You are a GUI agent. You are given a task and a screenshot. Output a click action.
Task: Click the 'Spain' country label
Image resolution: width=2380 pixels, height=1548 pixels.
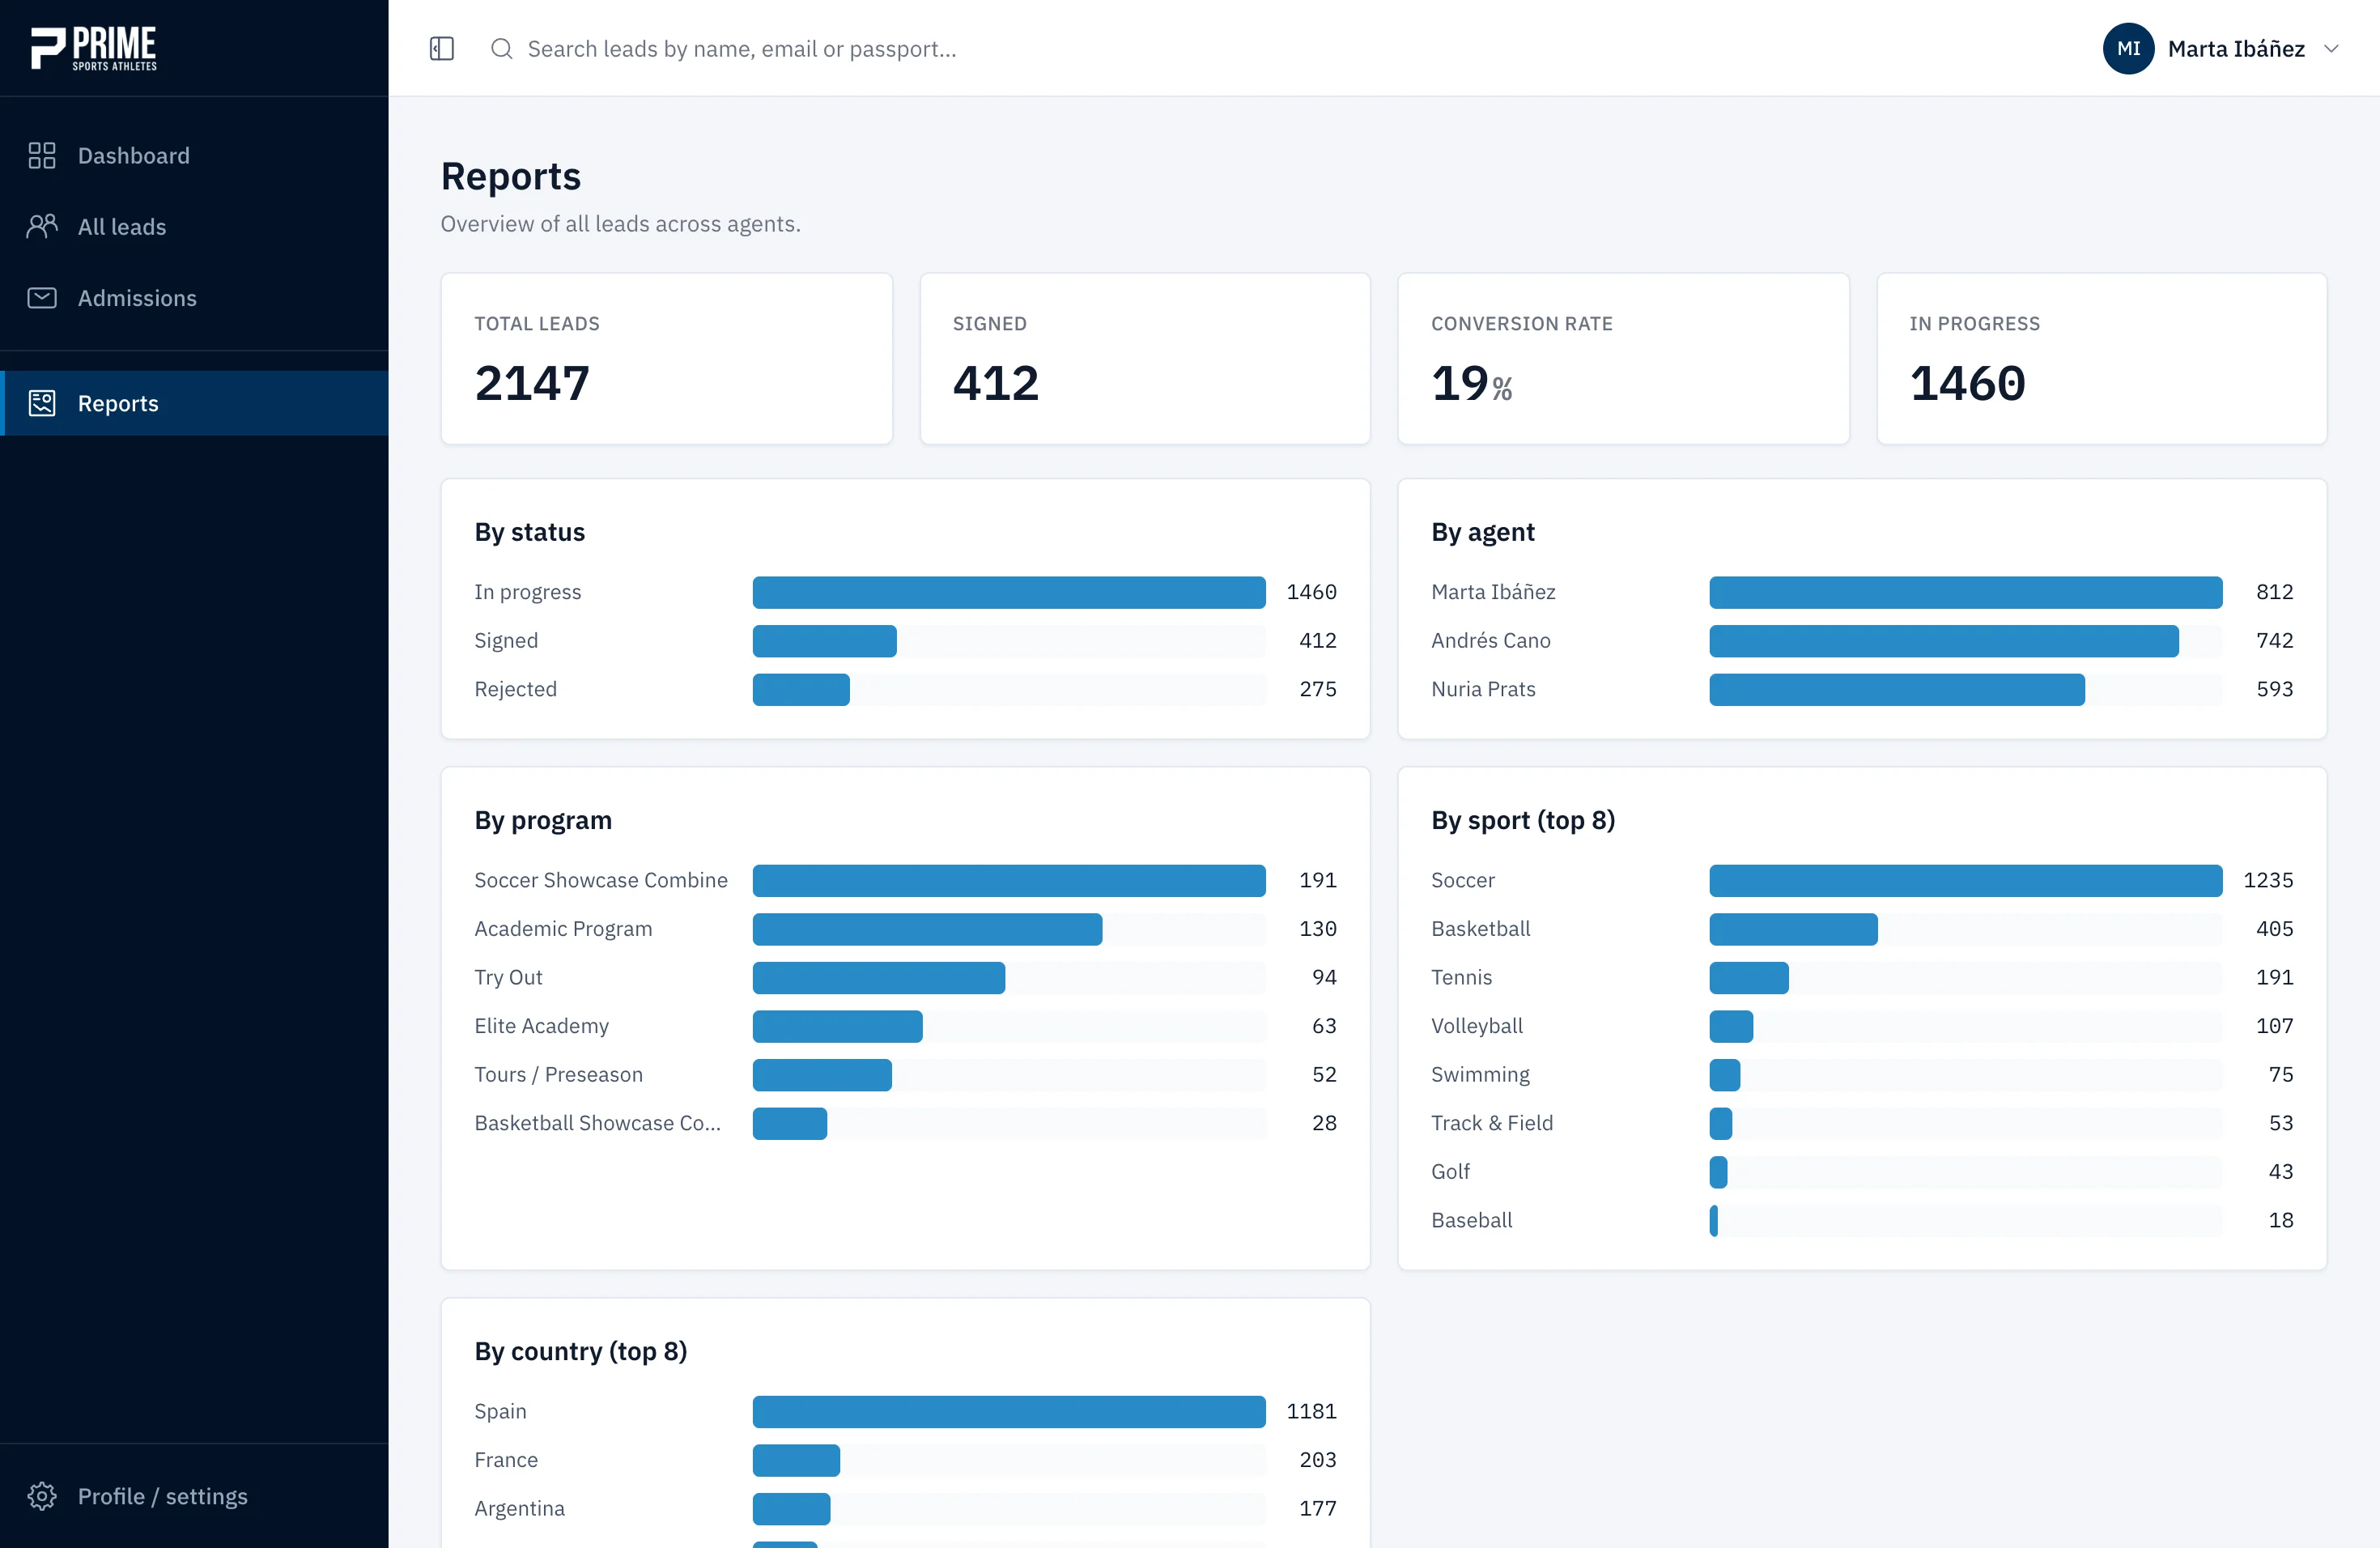(500, 1411)
